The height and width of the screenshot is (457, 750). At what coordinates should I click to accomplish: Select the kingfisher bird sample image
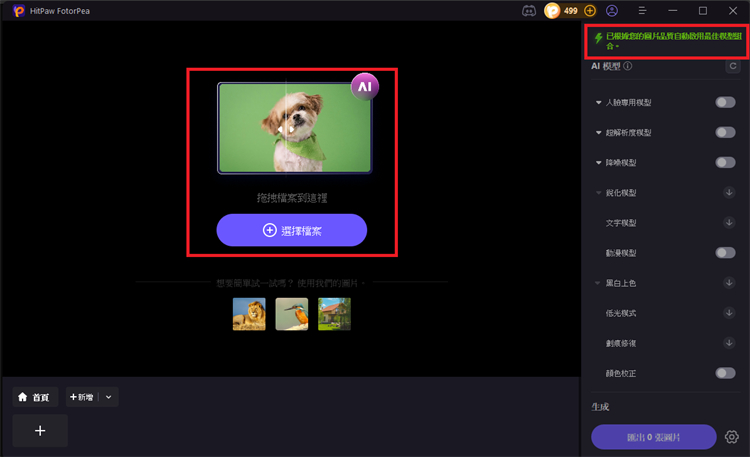(x=292, y=314)
